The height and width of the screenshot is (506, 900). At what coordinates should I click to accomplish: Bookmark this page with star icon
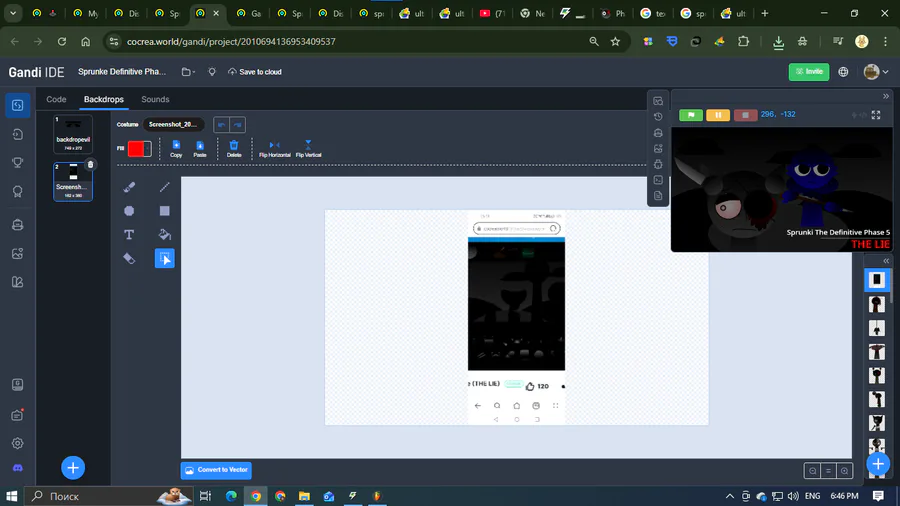pyautogui.click(x=615, y=41)
